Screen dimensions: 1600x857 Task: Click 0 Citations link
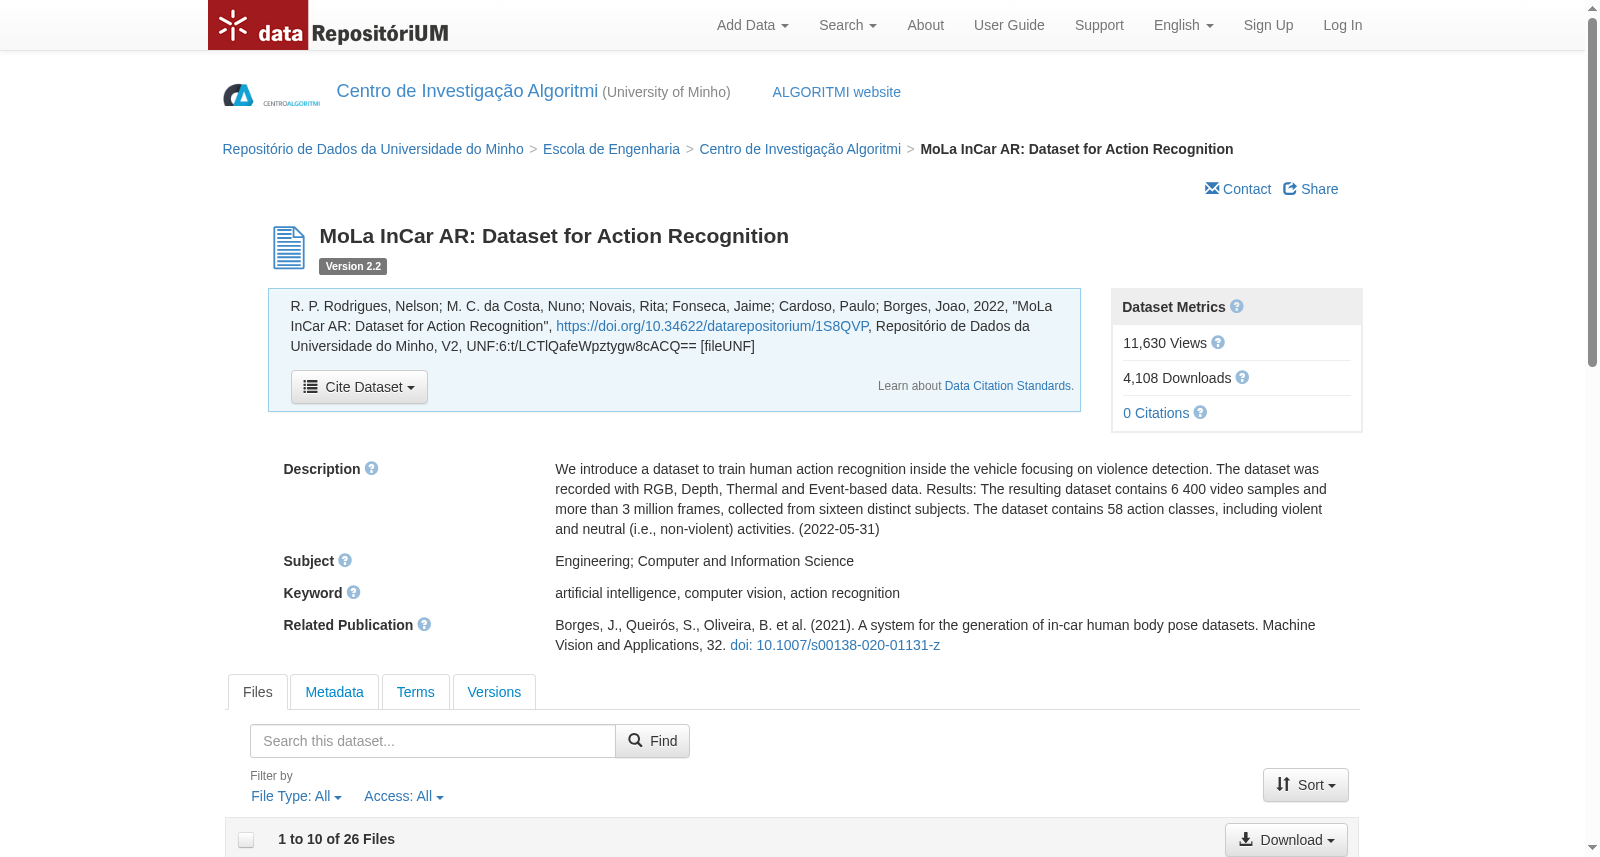tap(1156, 413)
